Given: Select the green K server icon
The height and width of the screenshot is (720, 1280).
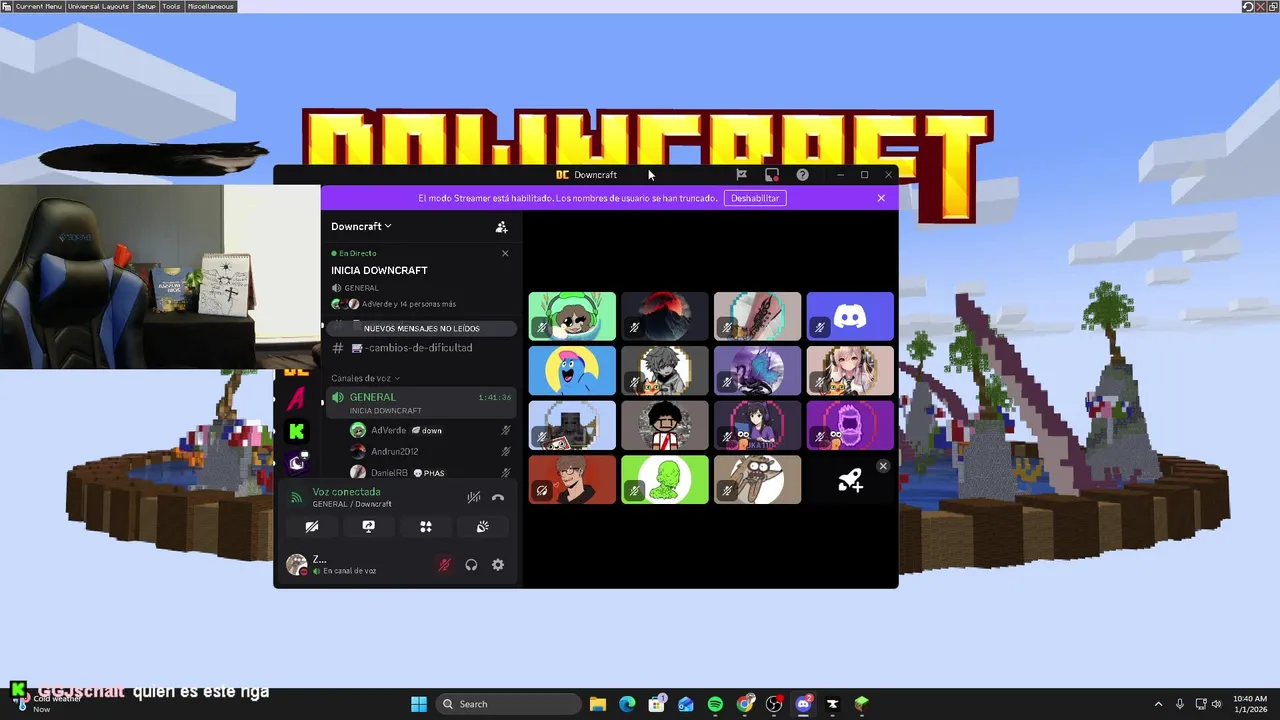Looking at the screenshot, I should (x=296, y=431).
